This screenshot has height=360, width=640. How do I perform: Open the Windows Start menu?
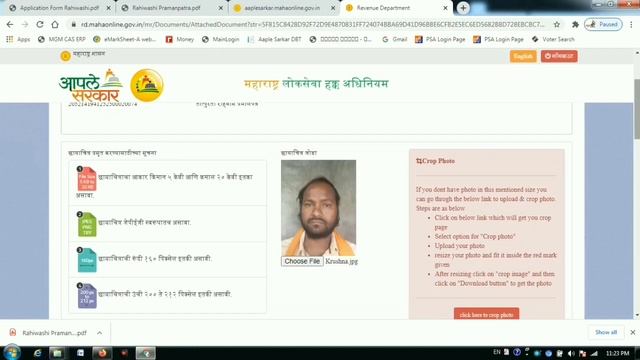click(x=11, y=353)
